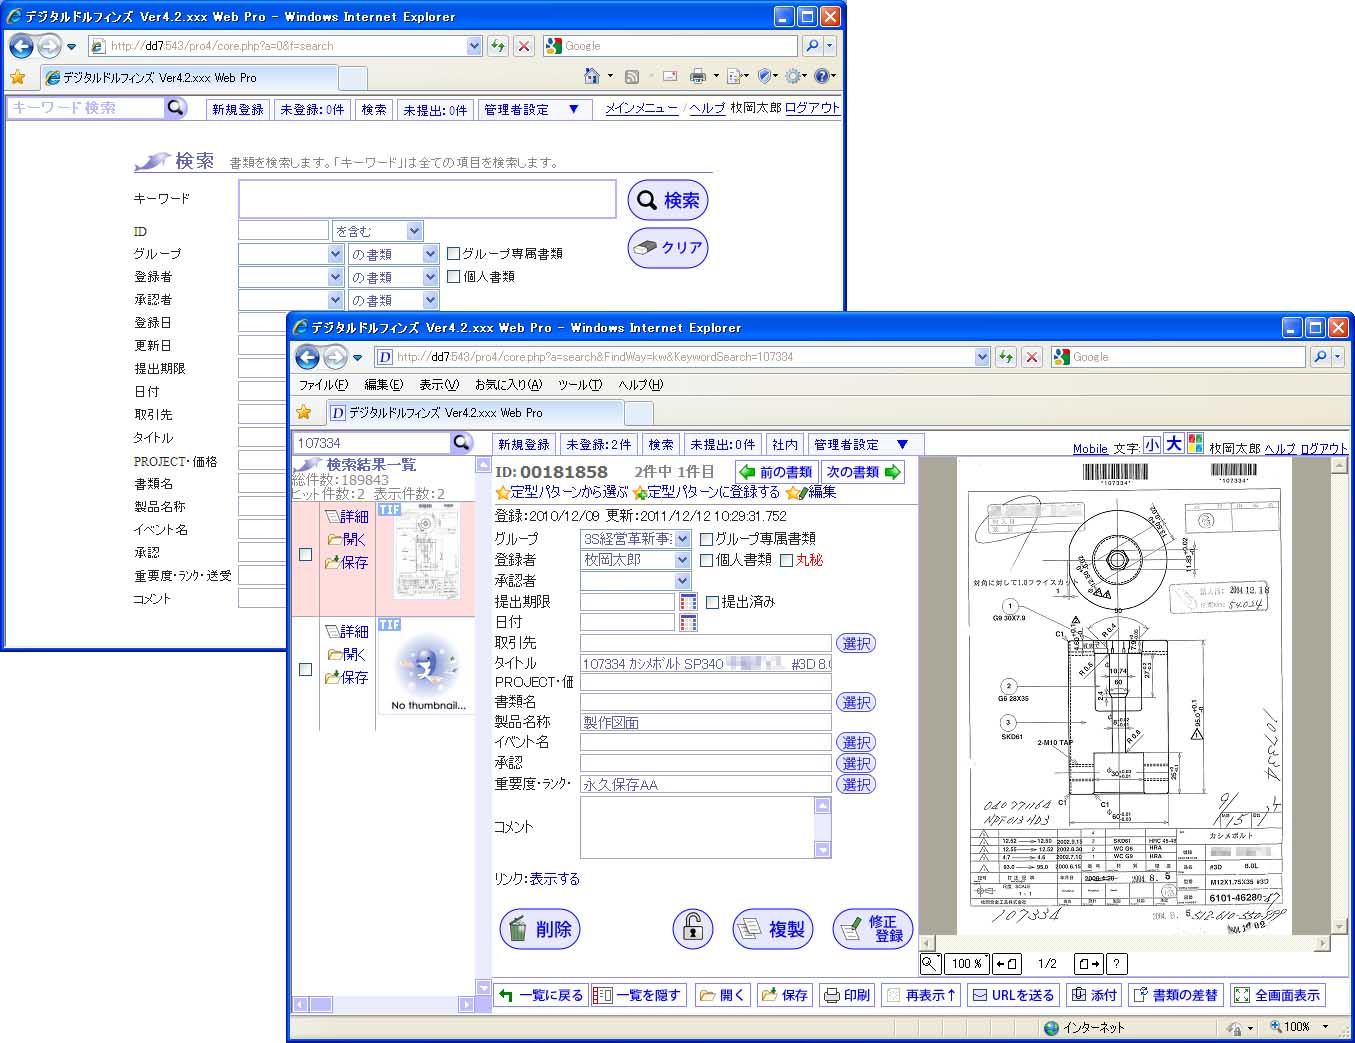
Task: Go to 次の書類 next document
Action: point(862,472)
